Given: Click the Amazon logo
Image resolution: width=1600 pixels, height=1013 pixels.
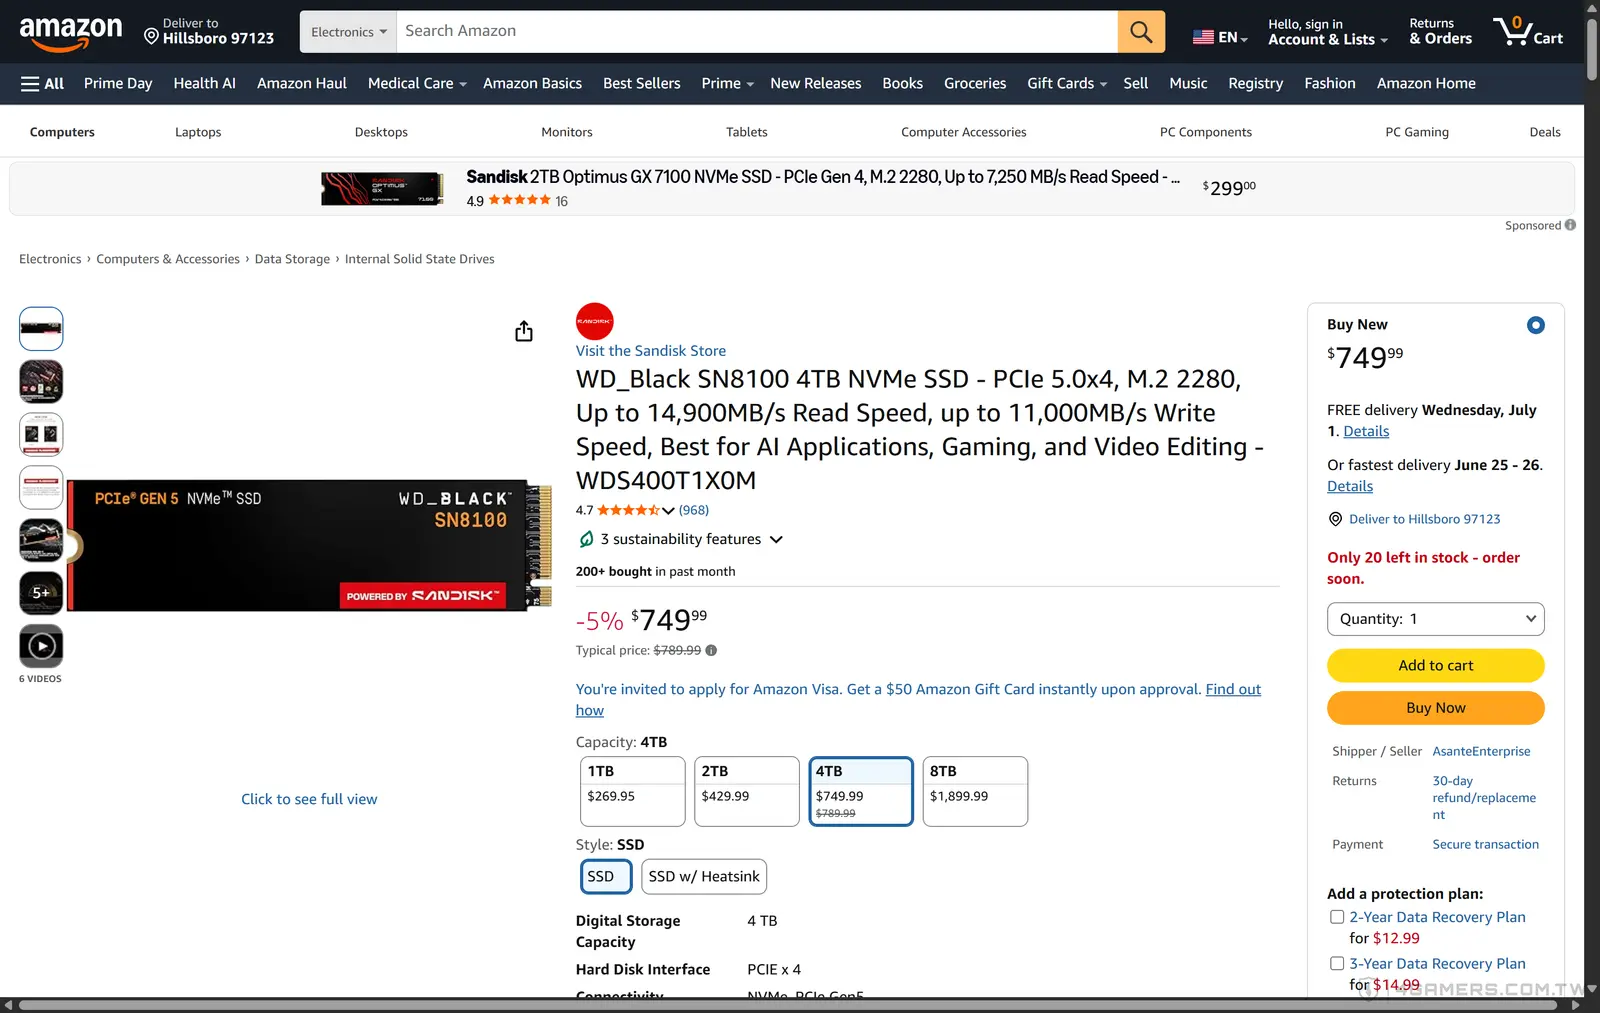Looking at the screenshot, I should (x=71, y=32).
